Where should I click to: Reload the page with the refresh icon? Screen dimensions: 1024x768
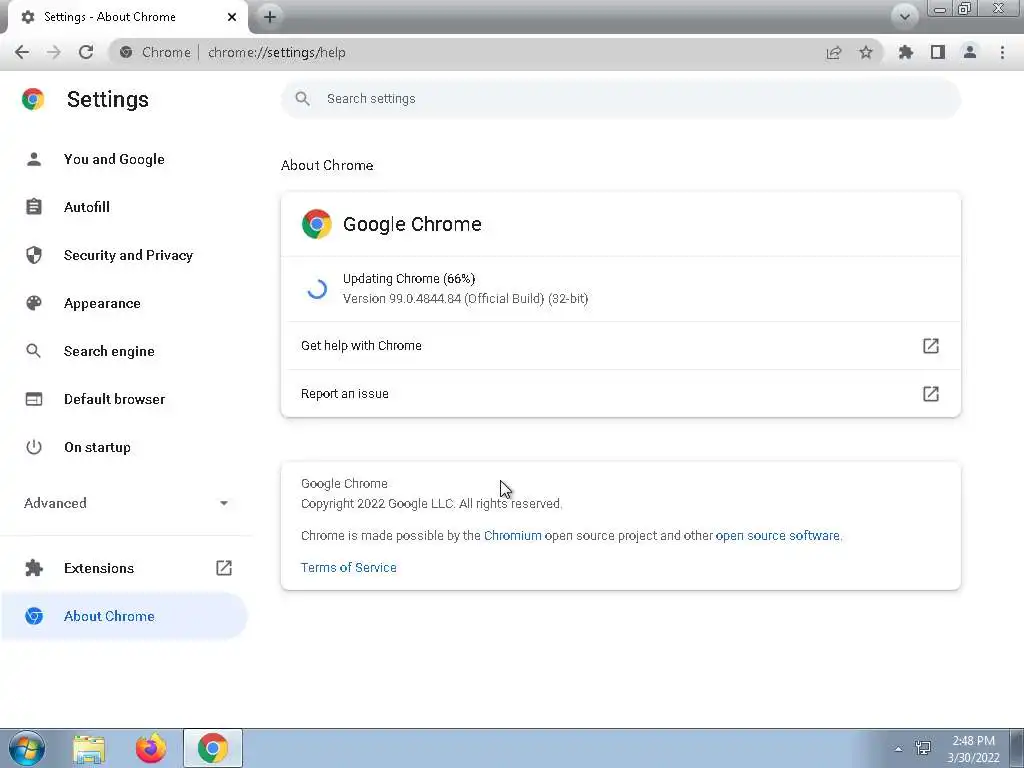pos(86,52)
